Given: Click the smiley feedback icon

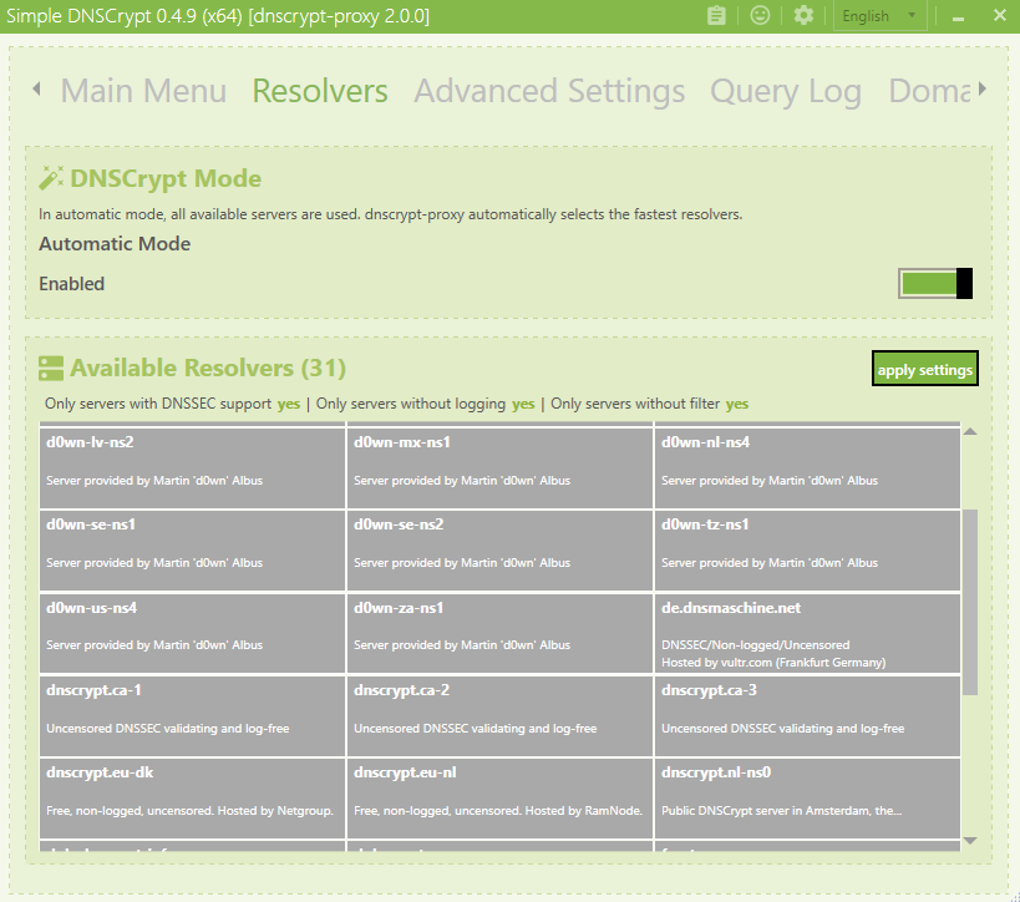Looking at the screenshot, I should point(759,15).
